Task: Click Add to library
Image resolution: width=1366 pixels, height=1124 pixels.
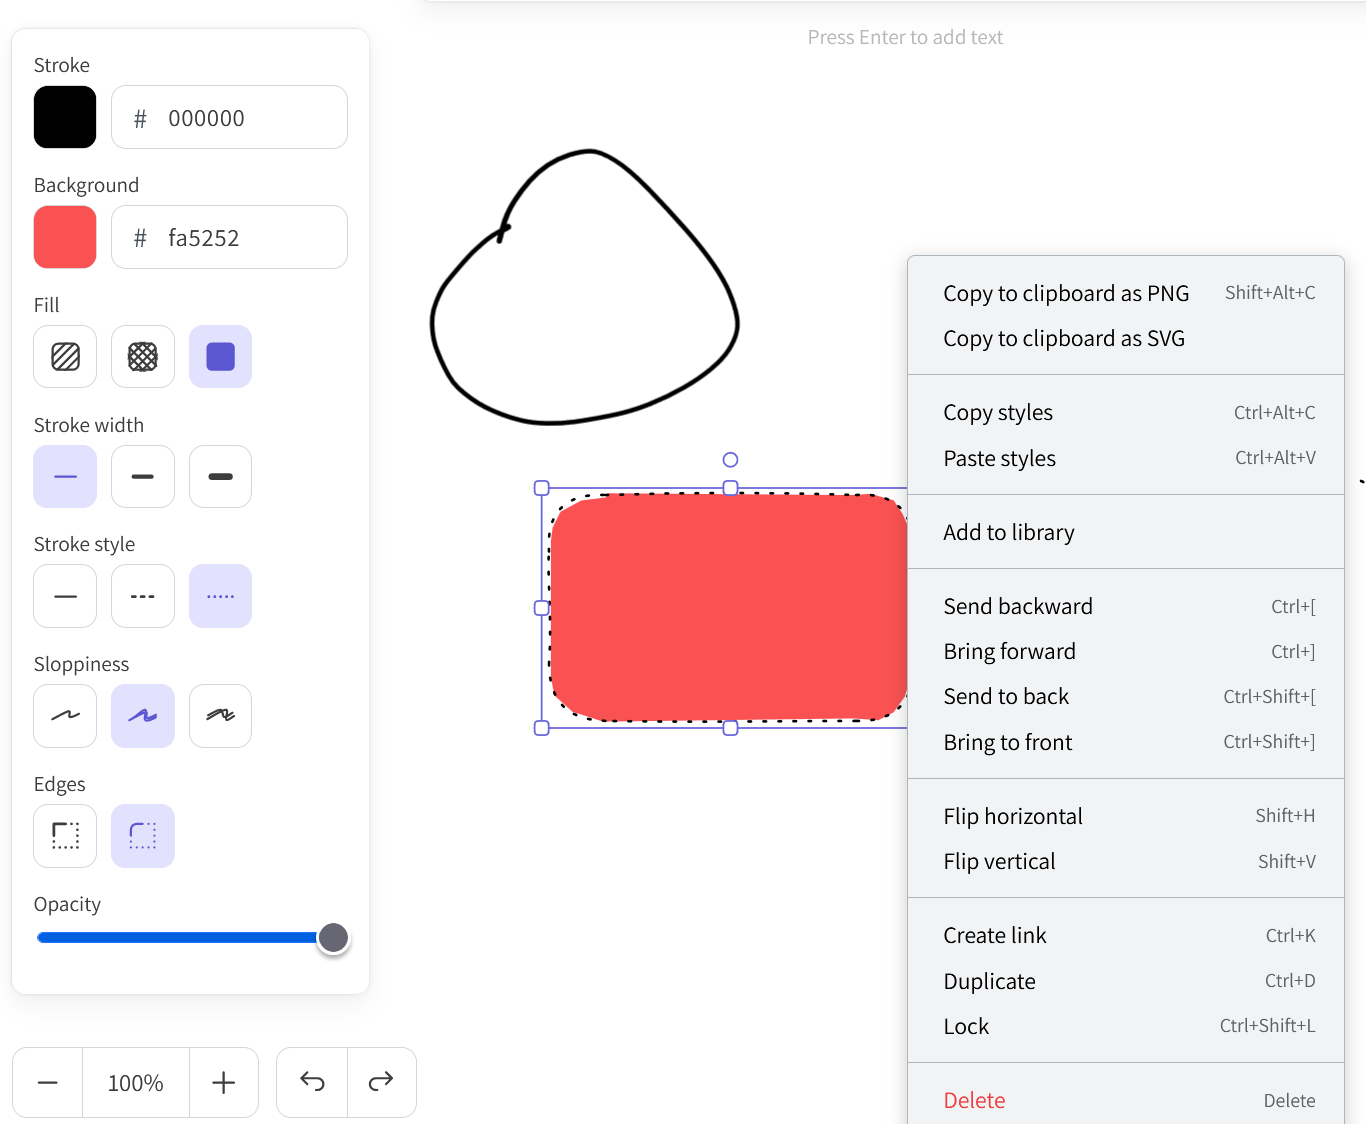Action: point(1008,531)
